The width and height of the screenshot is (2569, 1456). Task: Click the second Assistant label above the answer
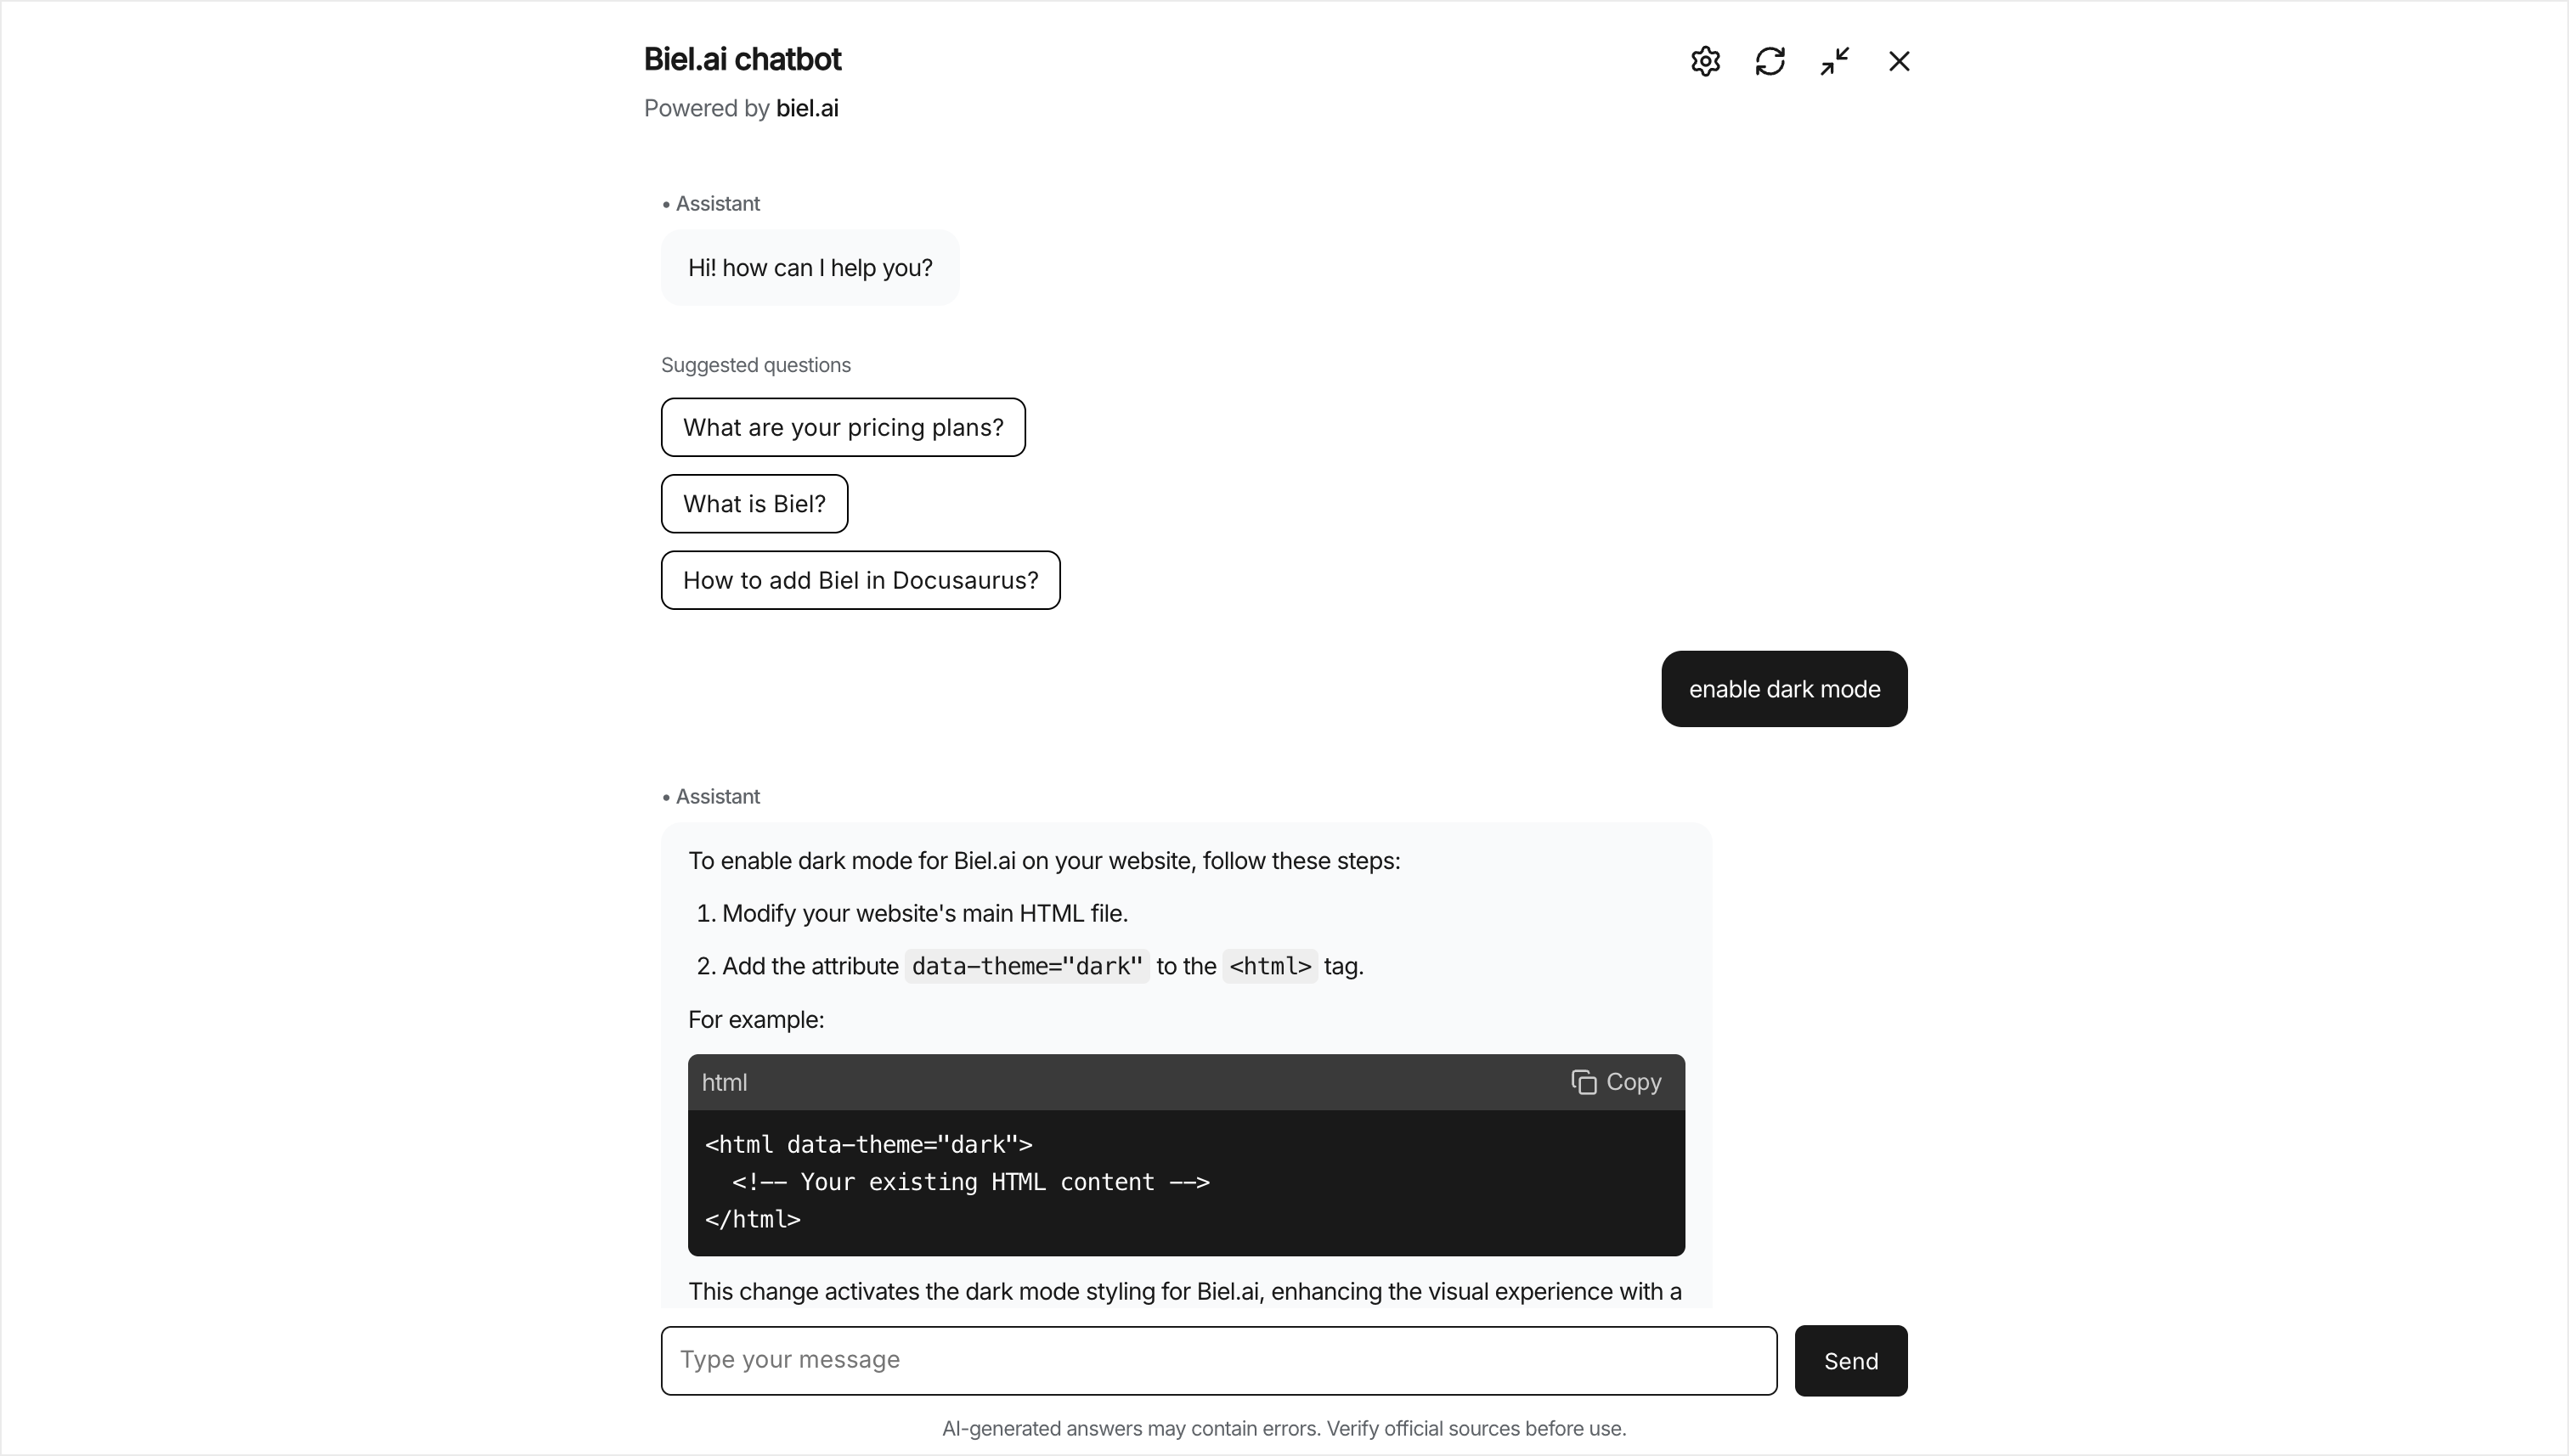(x=717, y=796)
